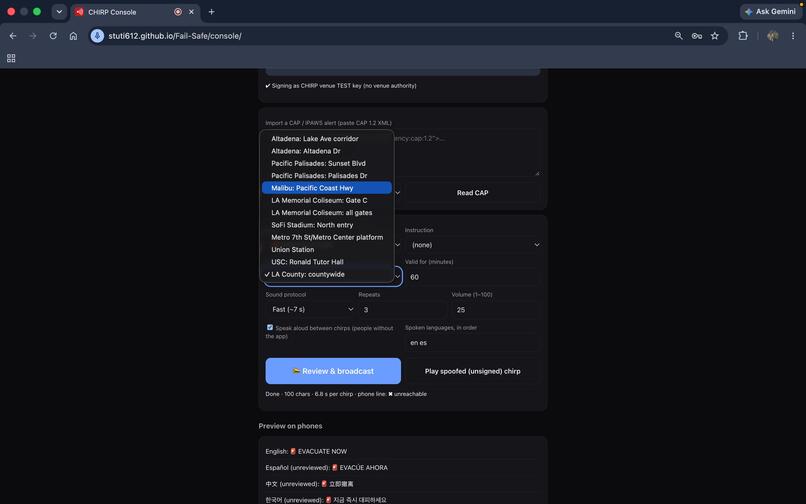
Task: Click the Read CAP button
Action: 472,193
